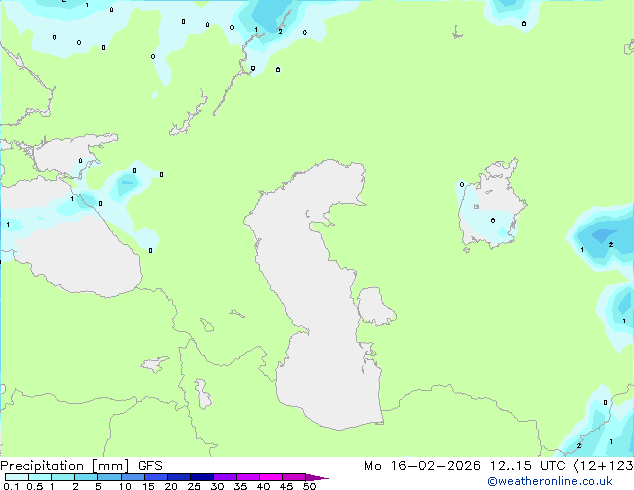This screenshot has height=490, width=634.
Task: Click the purple over-50 legend arrow tip
Action: 317,477
